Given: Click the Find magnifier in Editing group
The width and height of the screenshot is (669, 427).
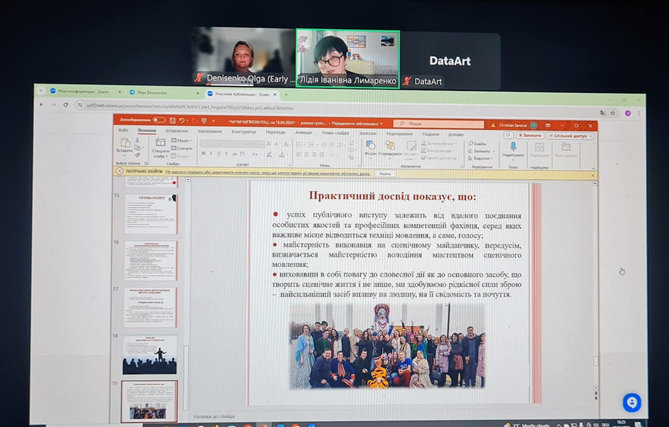Looking at the screenshot, I should [x=471, y=144].
